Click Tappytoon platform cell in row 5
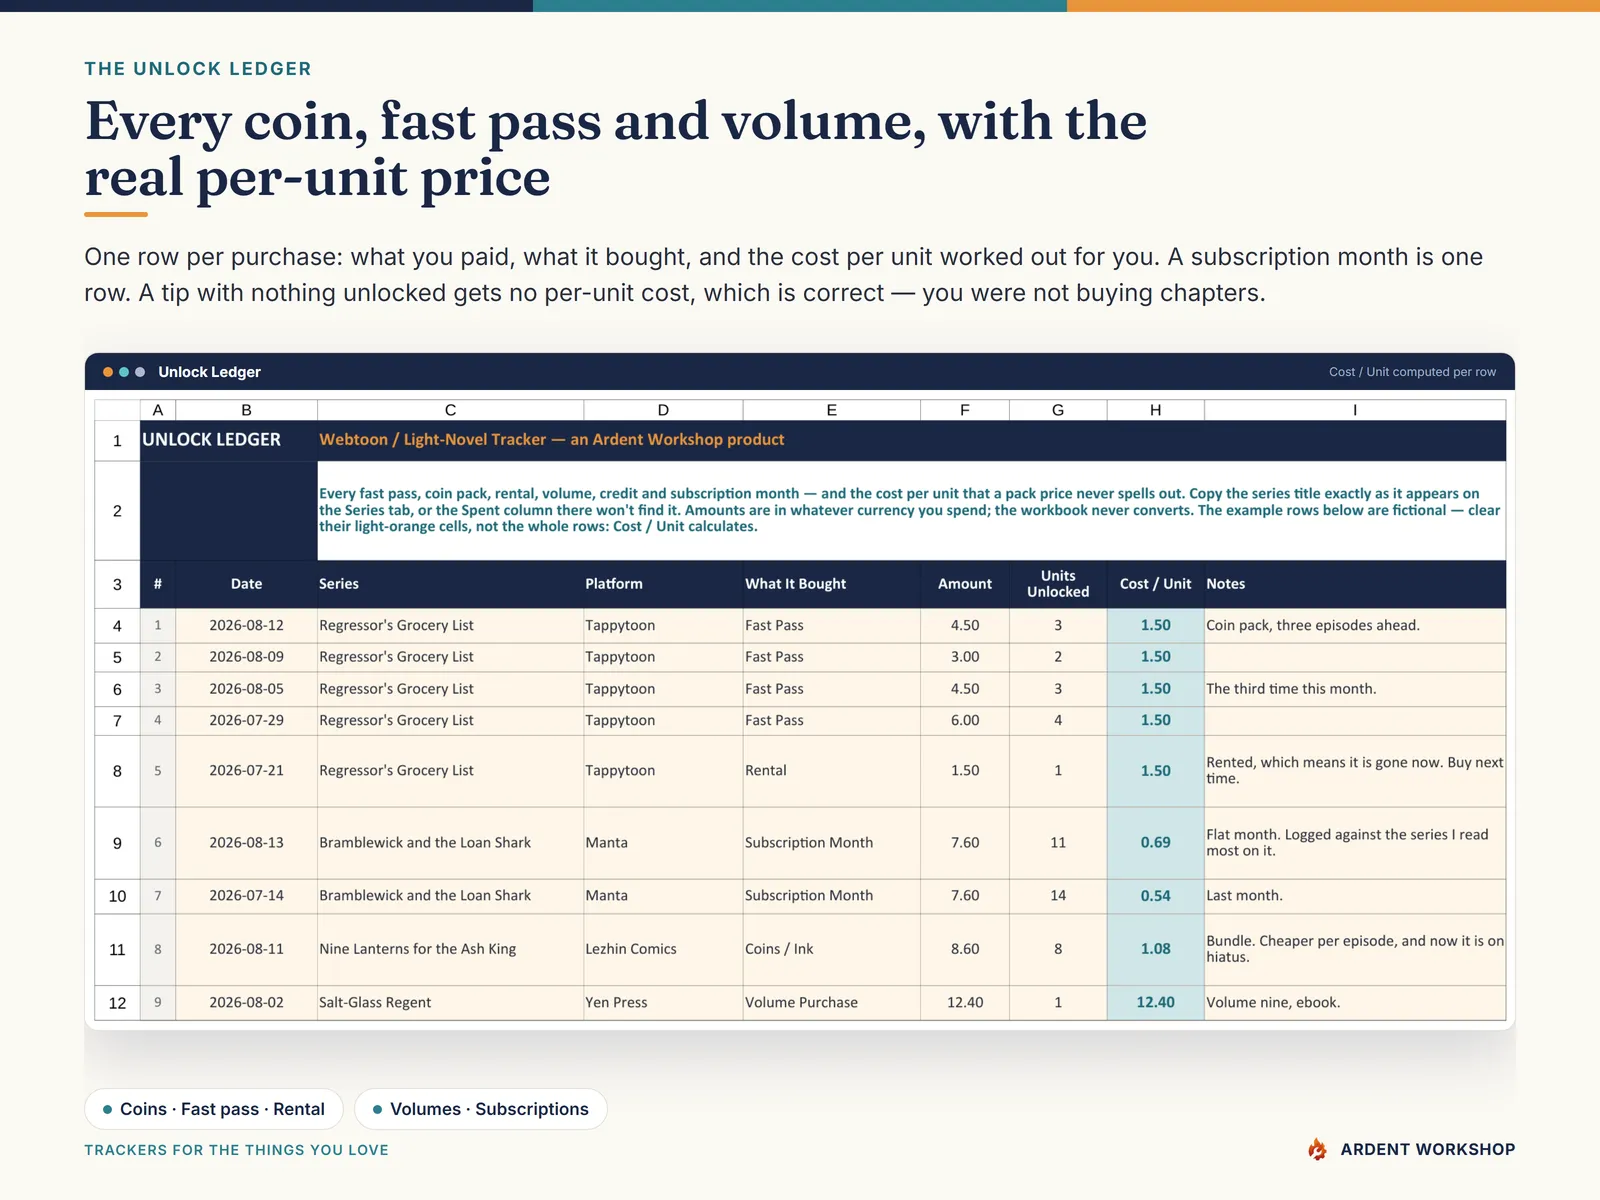This screenshot has height=1200, width=1600. 663,657
